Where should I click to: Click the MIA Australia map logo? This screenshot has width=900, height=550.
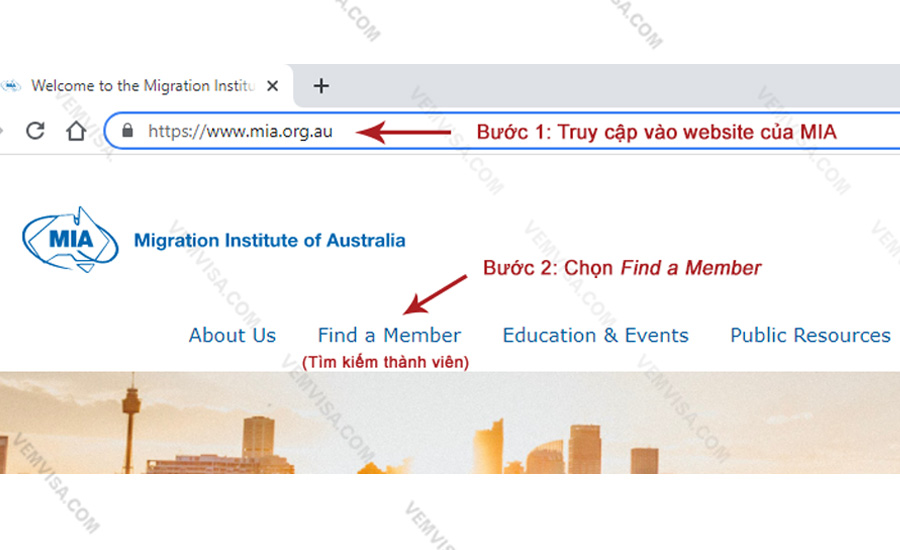(x=70, y=239)
